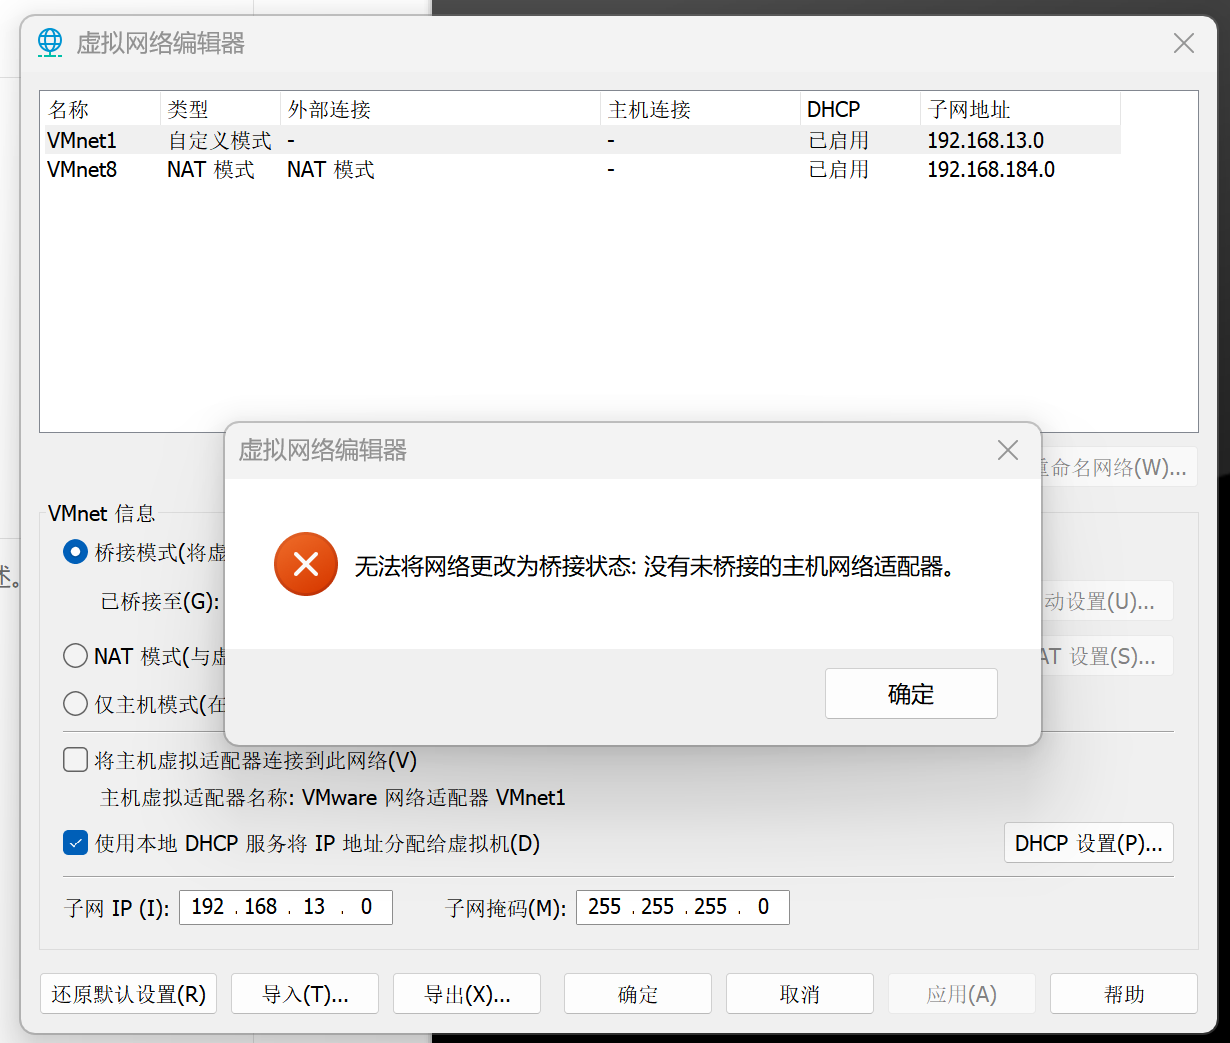Image resolution: width=1230 pixels, height=1043 pixels.
Task: Select the NAT 模式 radio button
Action: pos(75,656)
